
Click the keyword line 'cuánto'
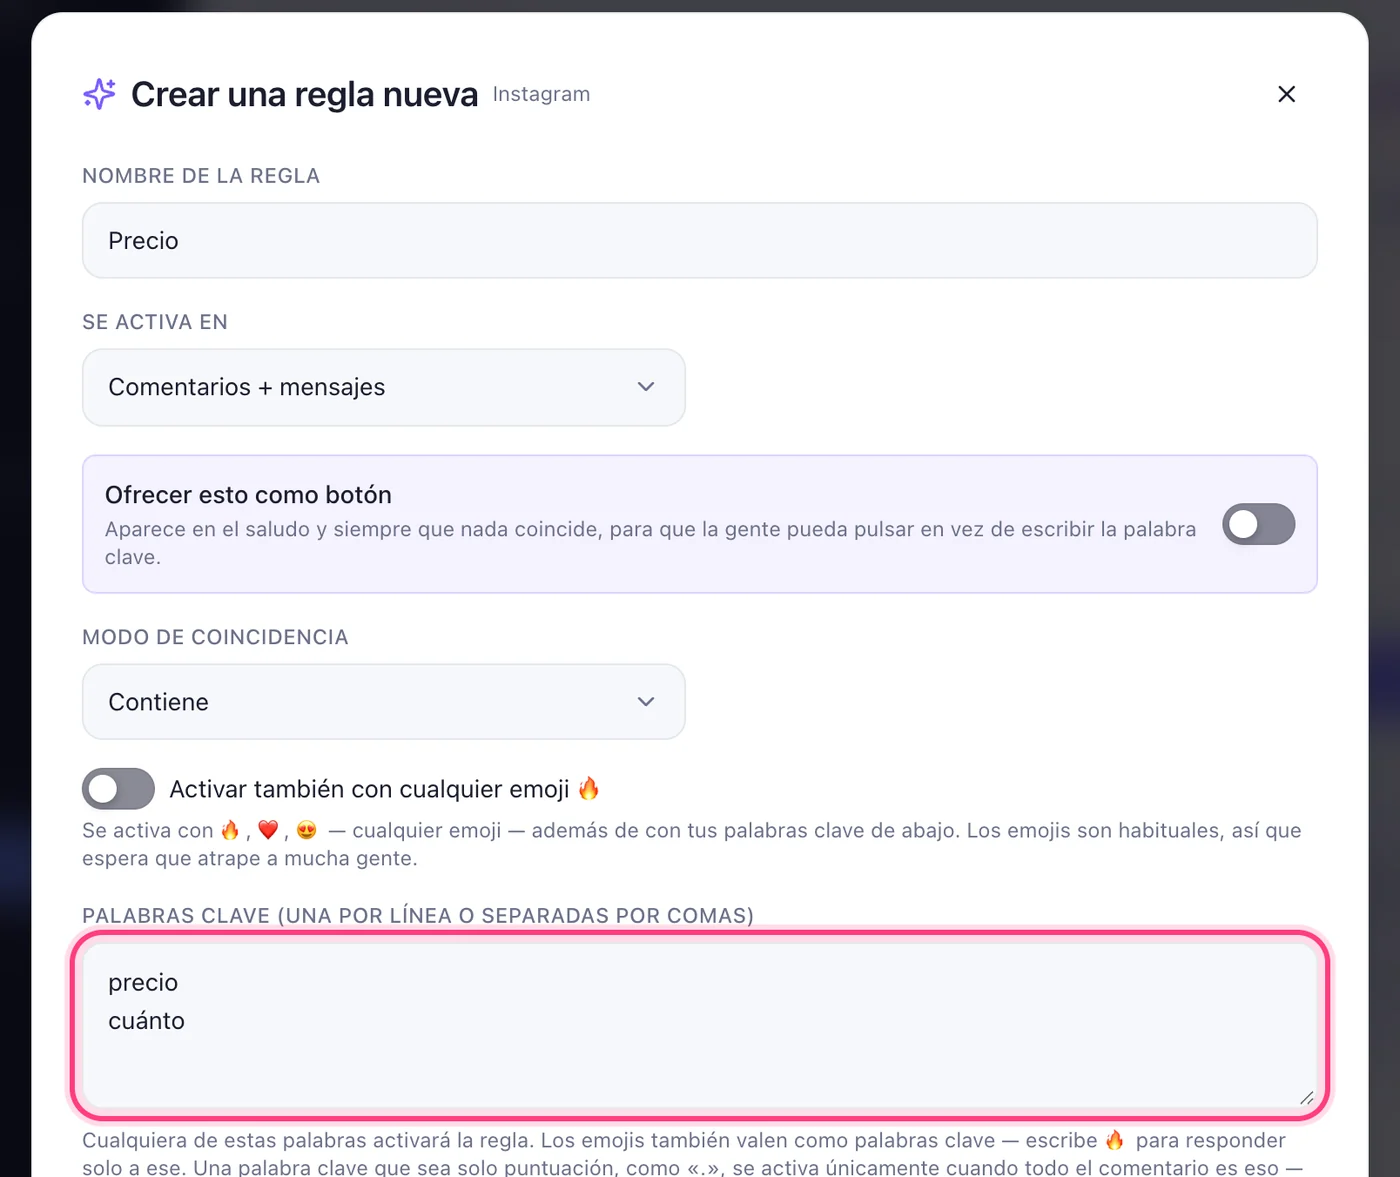[x=147, y=1021]
